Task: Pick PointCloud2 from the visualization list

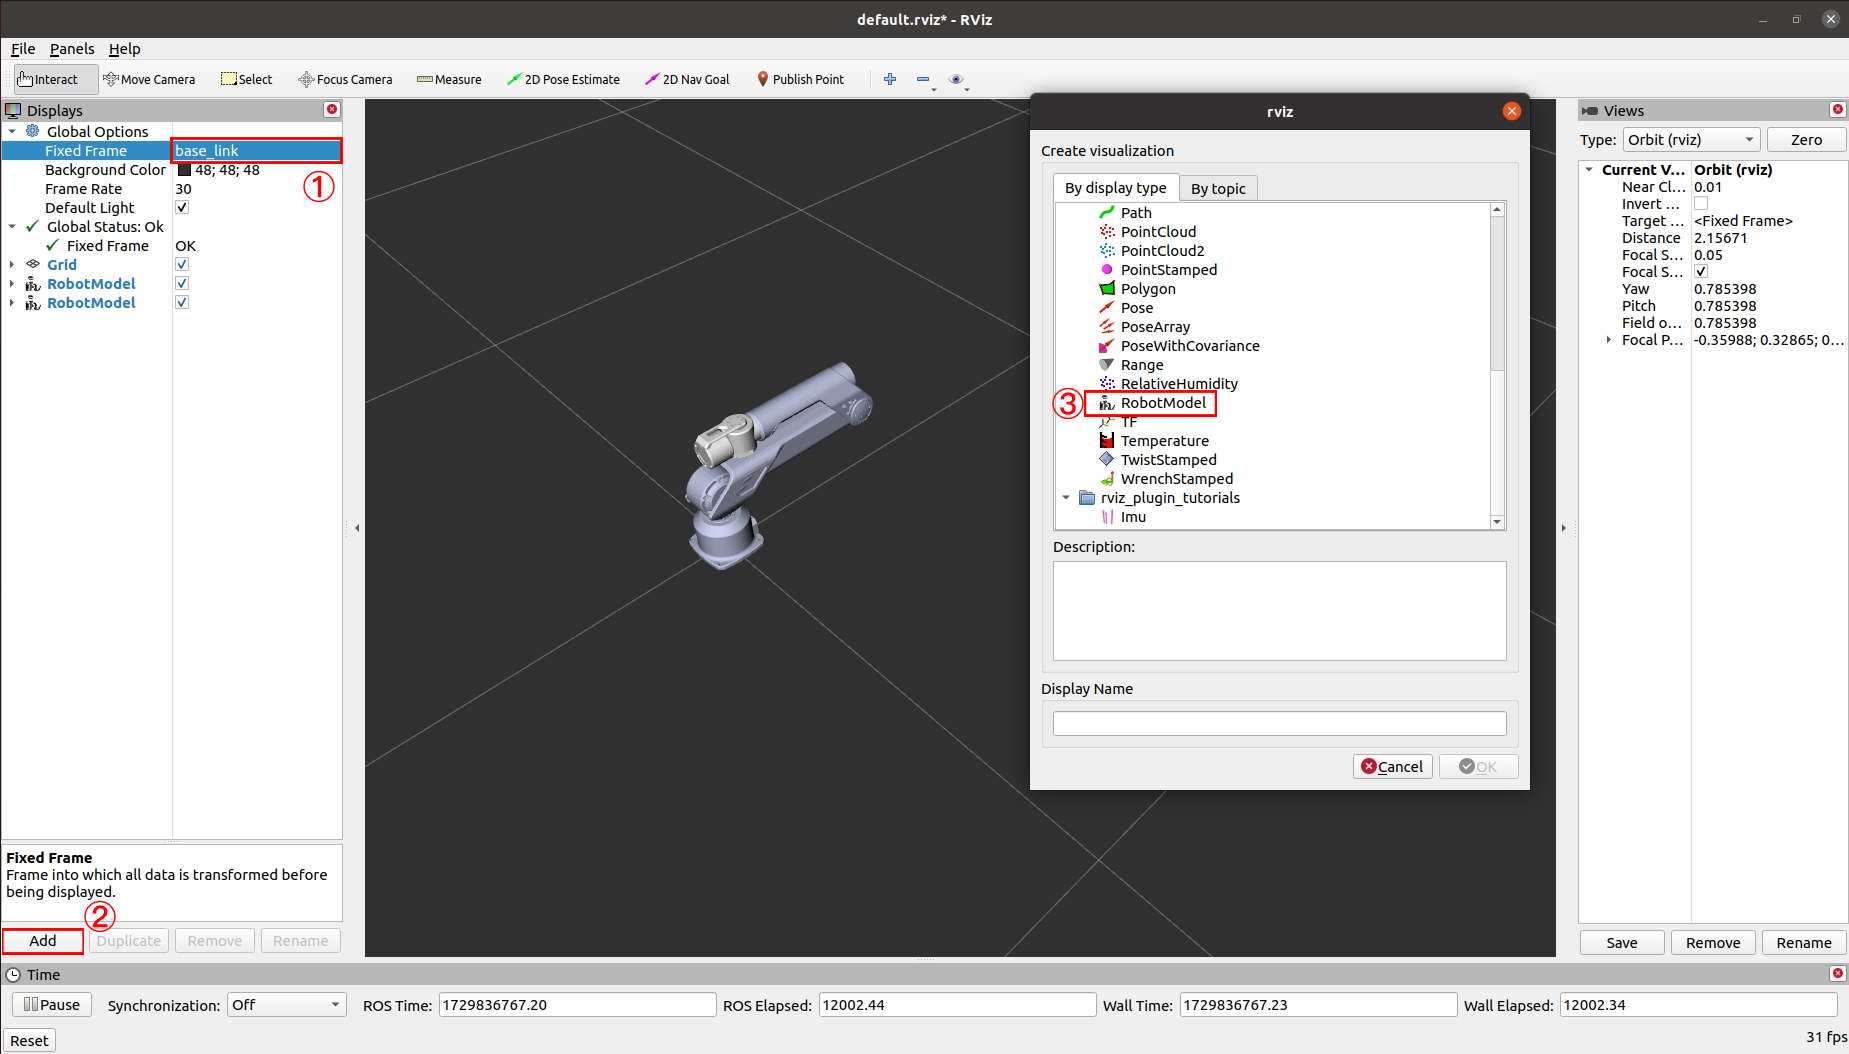Action: pos(1161,251)
